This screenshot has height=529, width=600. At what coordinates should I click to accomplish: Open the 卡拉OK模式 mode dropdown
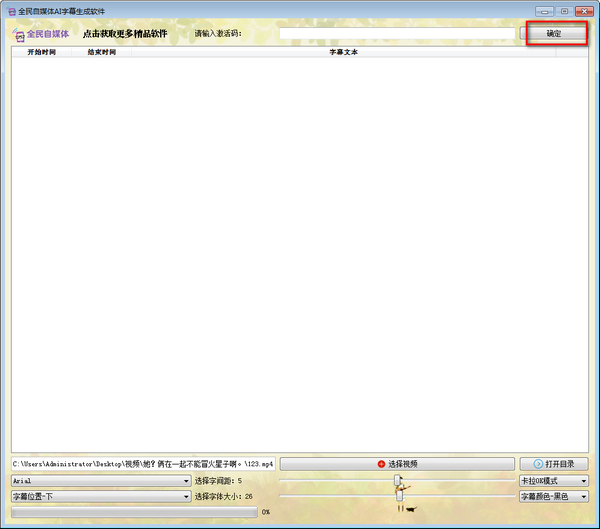(x=553, y=481)
